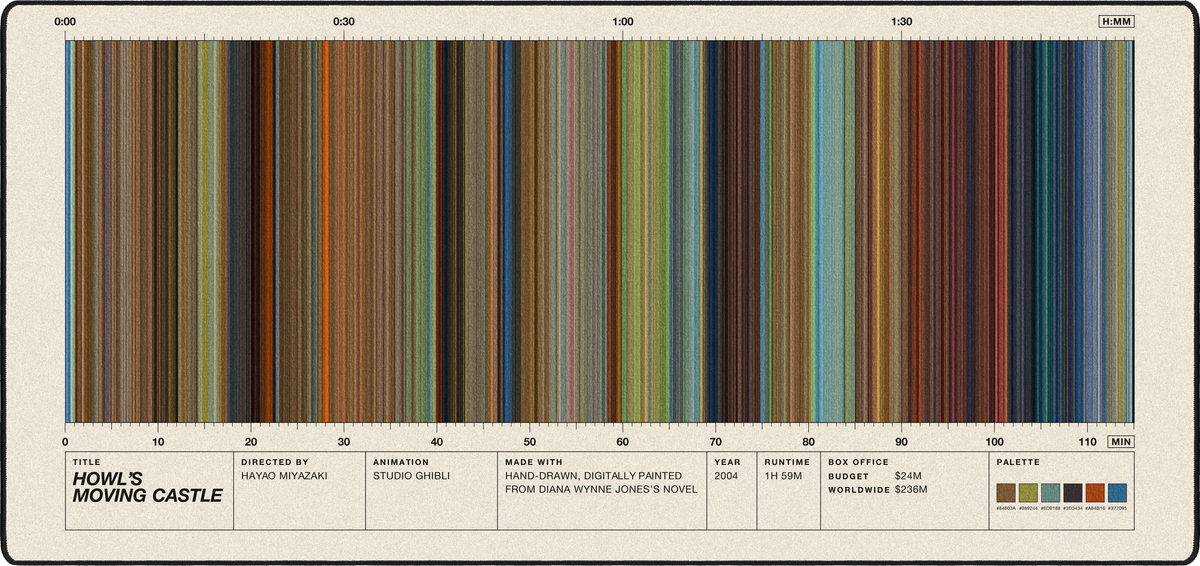Click the 100 minute axis label
The image size is (1200, 566).
click(x=994, y=441)
